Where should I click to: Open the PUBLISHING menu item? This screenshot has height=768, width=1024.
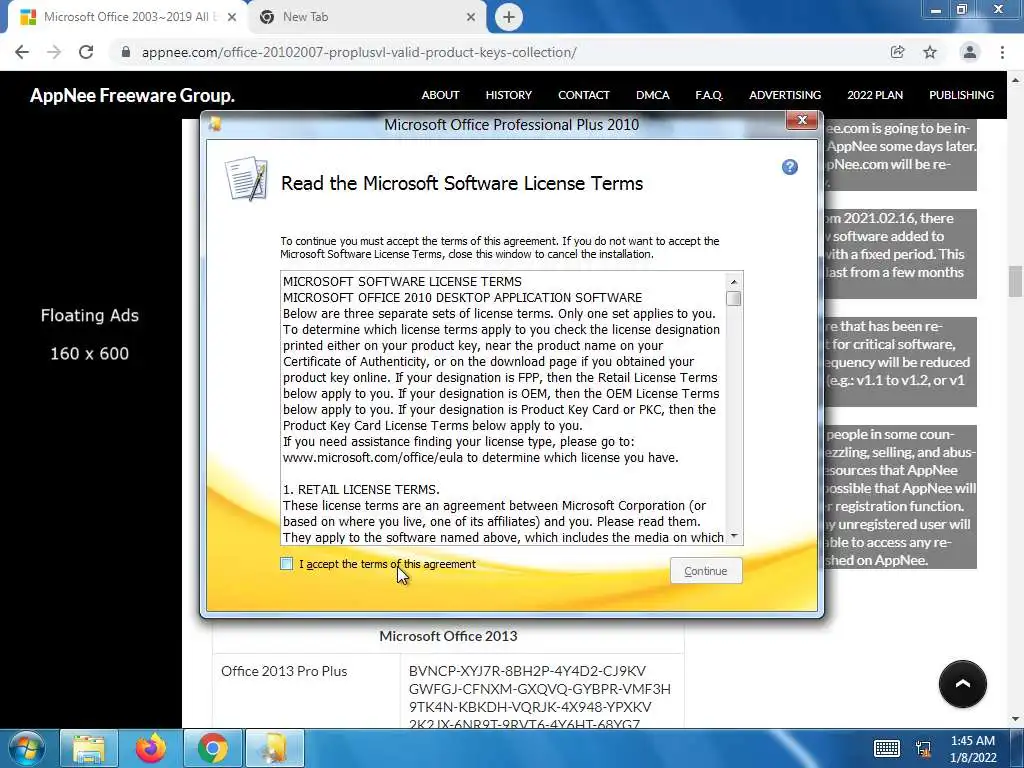pyautogui.click(x=961, y=95)
